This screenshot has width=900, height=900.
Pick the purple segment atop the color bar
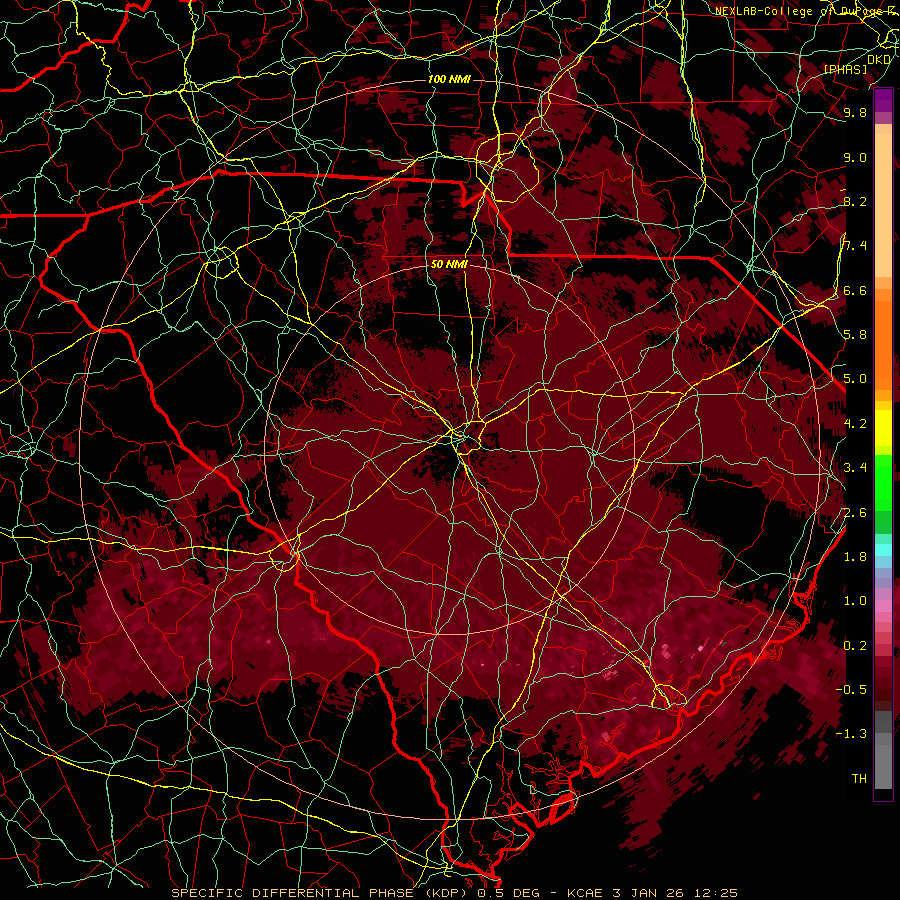pos(883,101)
